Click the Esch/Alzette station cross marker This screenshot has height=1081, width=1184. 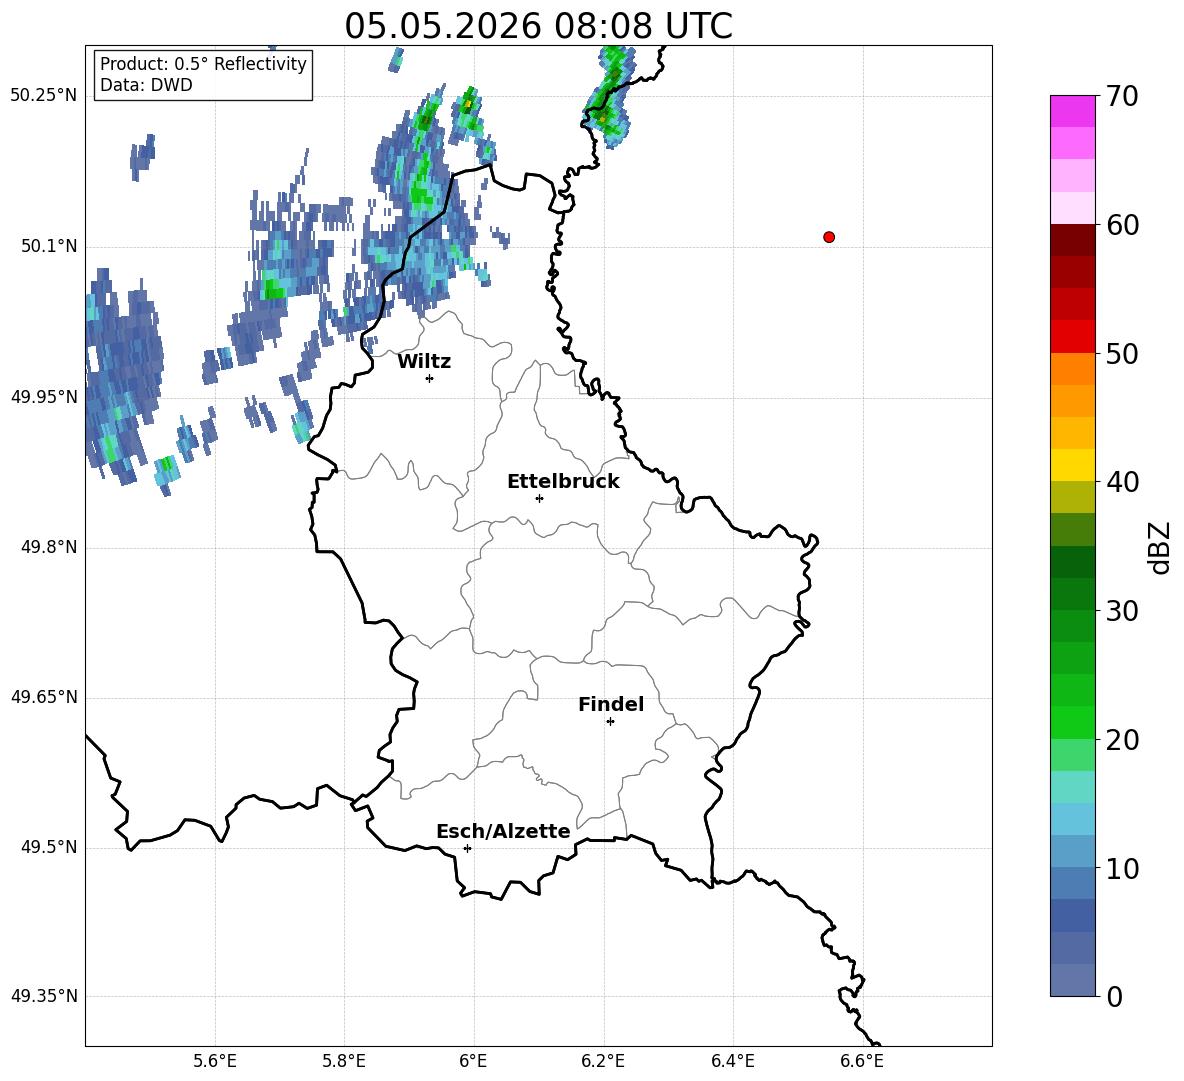click(x=467, y=848)
